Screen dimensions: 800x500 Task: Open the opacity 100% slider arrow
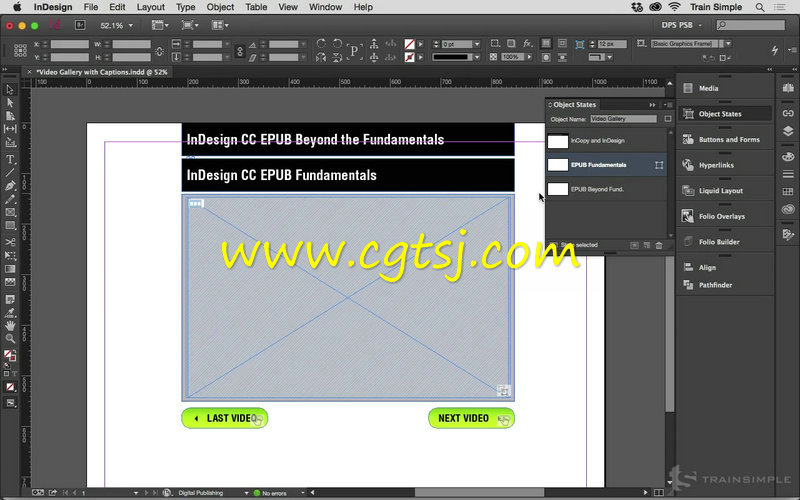529,57
